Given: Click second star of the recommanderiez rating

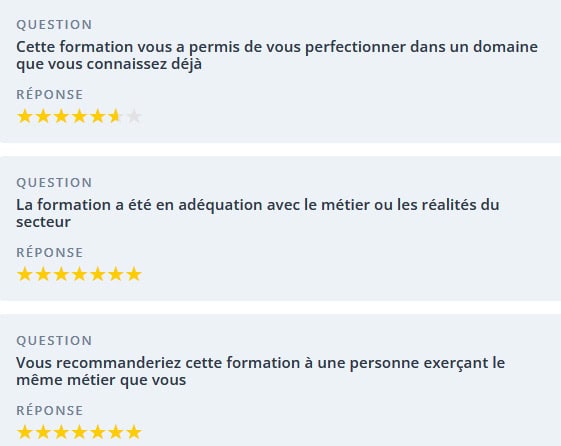Looking at the screenshot, I should click(43, 432).
